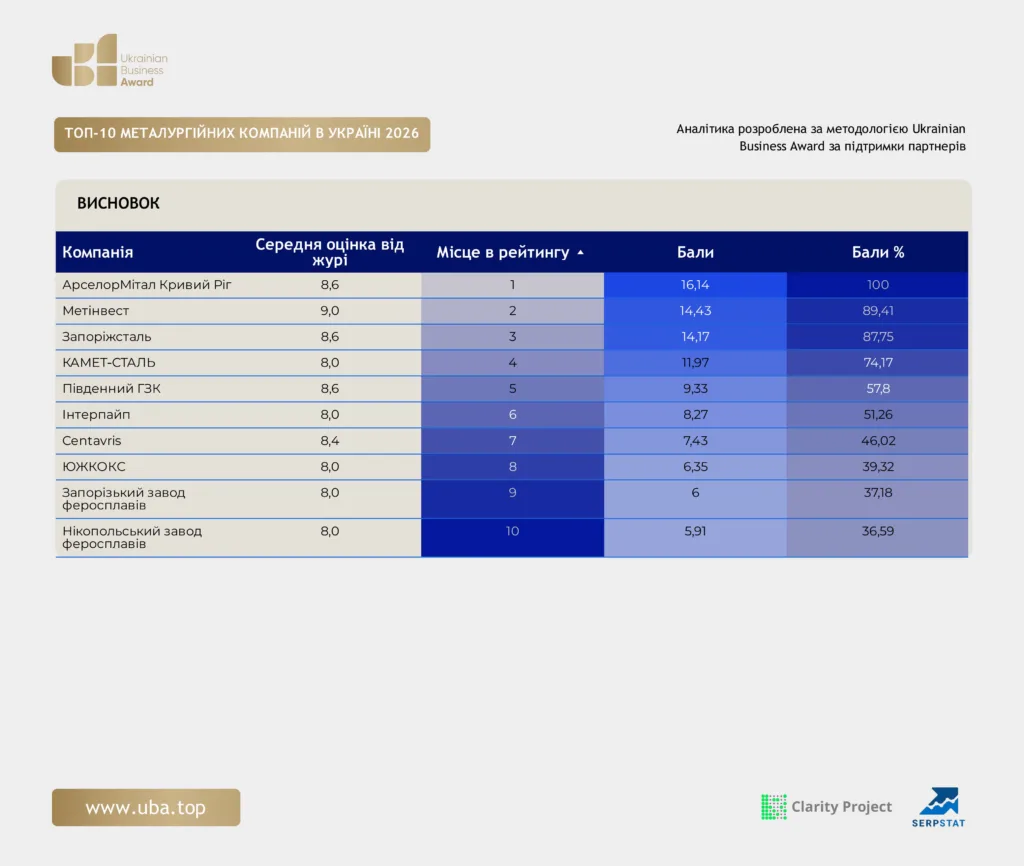
Task: Click the rank 7 cell
Action: tap(513, 441)
